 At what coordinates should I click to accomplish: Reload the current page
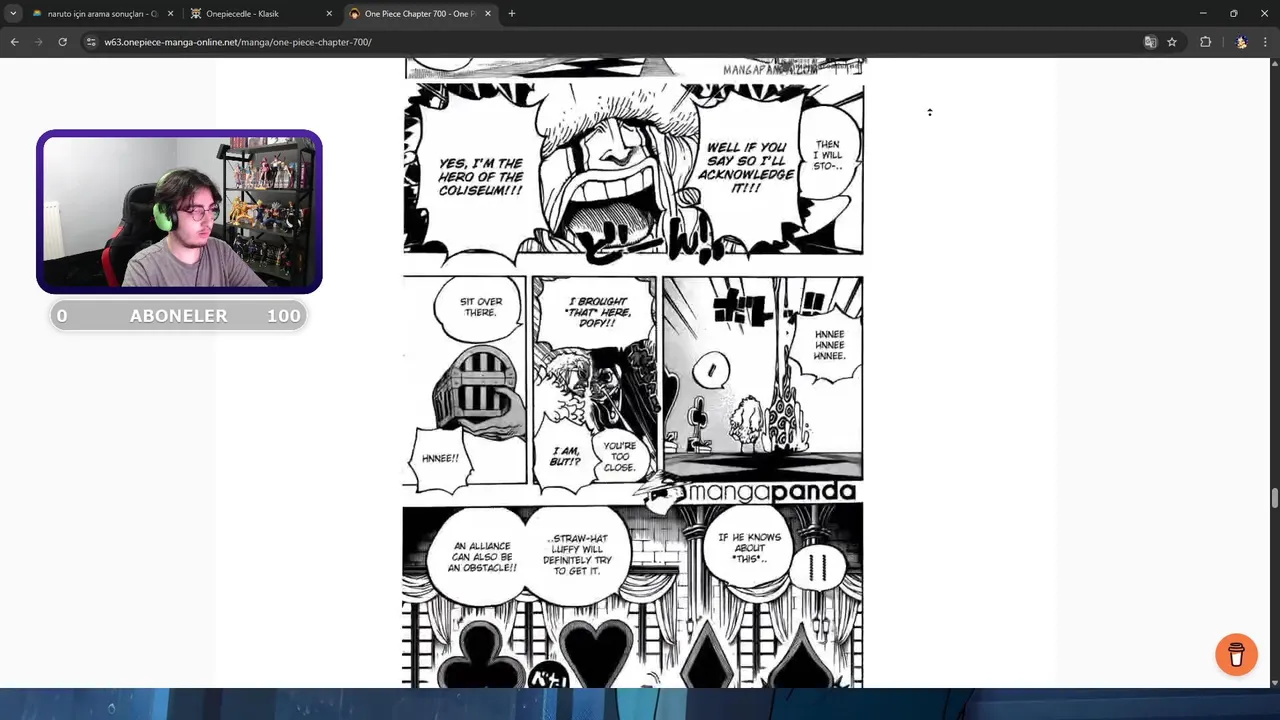62,42
